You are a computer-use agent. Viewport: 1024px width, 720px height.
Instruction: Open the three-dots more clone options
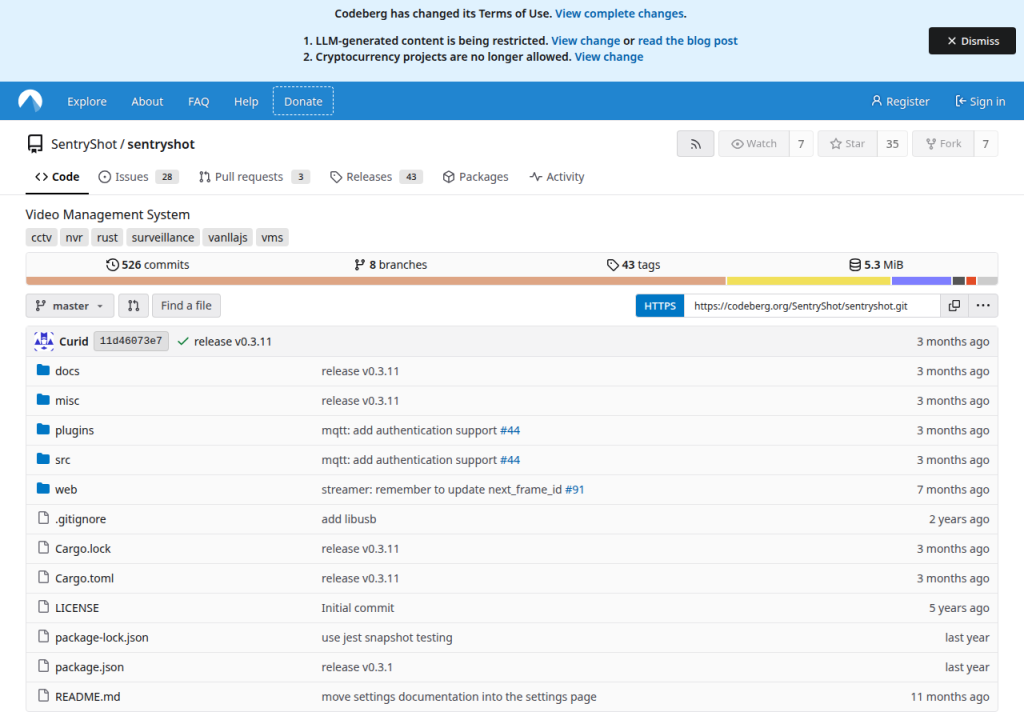click(x=983, y=306)
